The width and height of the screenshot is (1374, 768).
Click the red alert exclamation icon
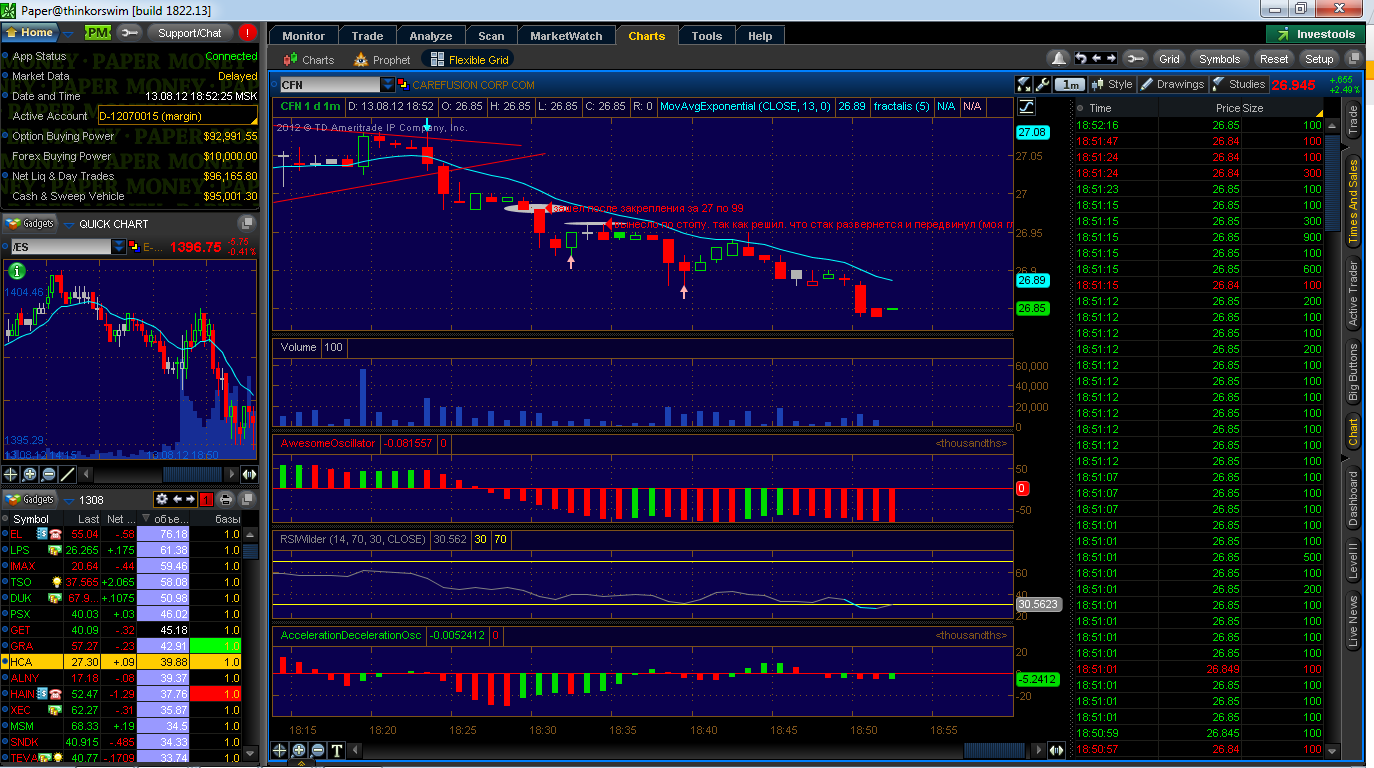248,33
